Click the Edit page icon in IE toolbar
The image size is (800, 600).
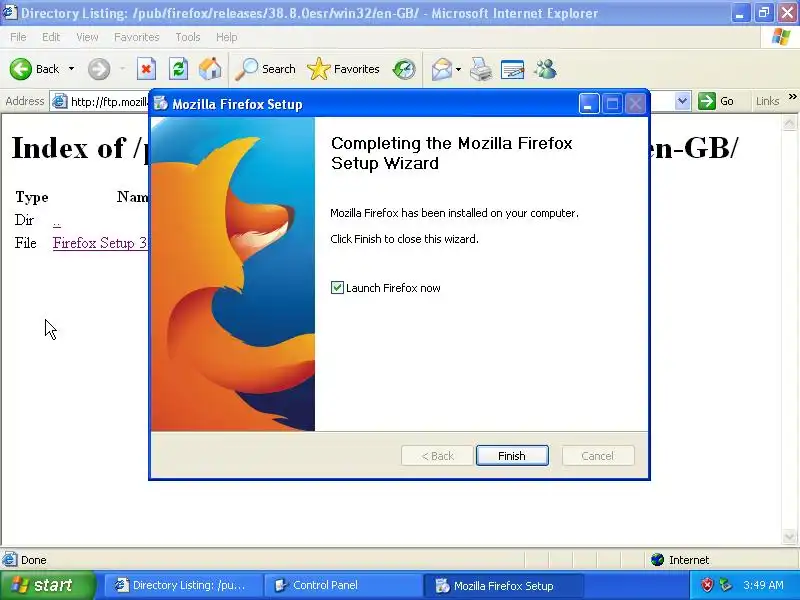point(513,69)
